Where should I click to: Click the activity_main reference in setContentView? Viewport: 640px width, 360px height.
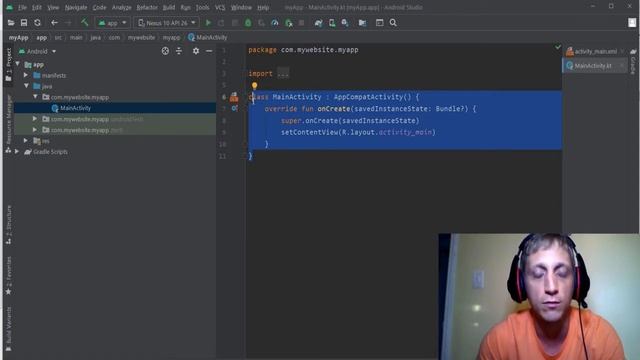tap(405, 132)
